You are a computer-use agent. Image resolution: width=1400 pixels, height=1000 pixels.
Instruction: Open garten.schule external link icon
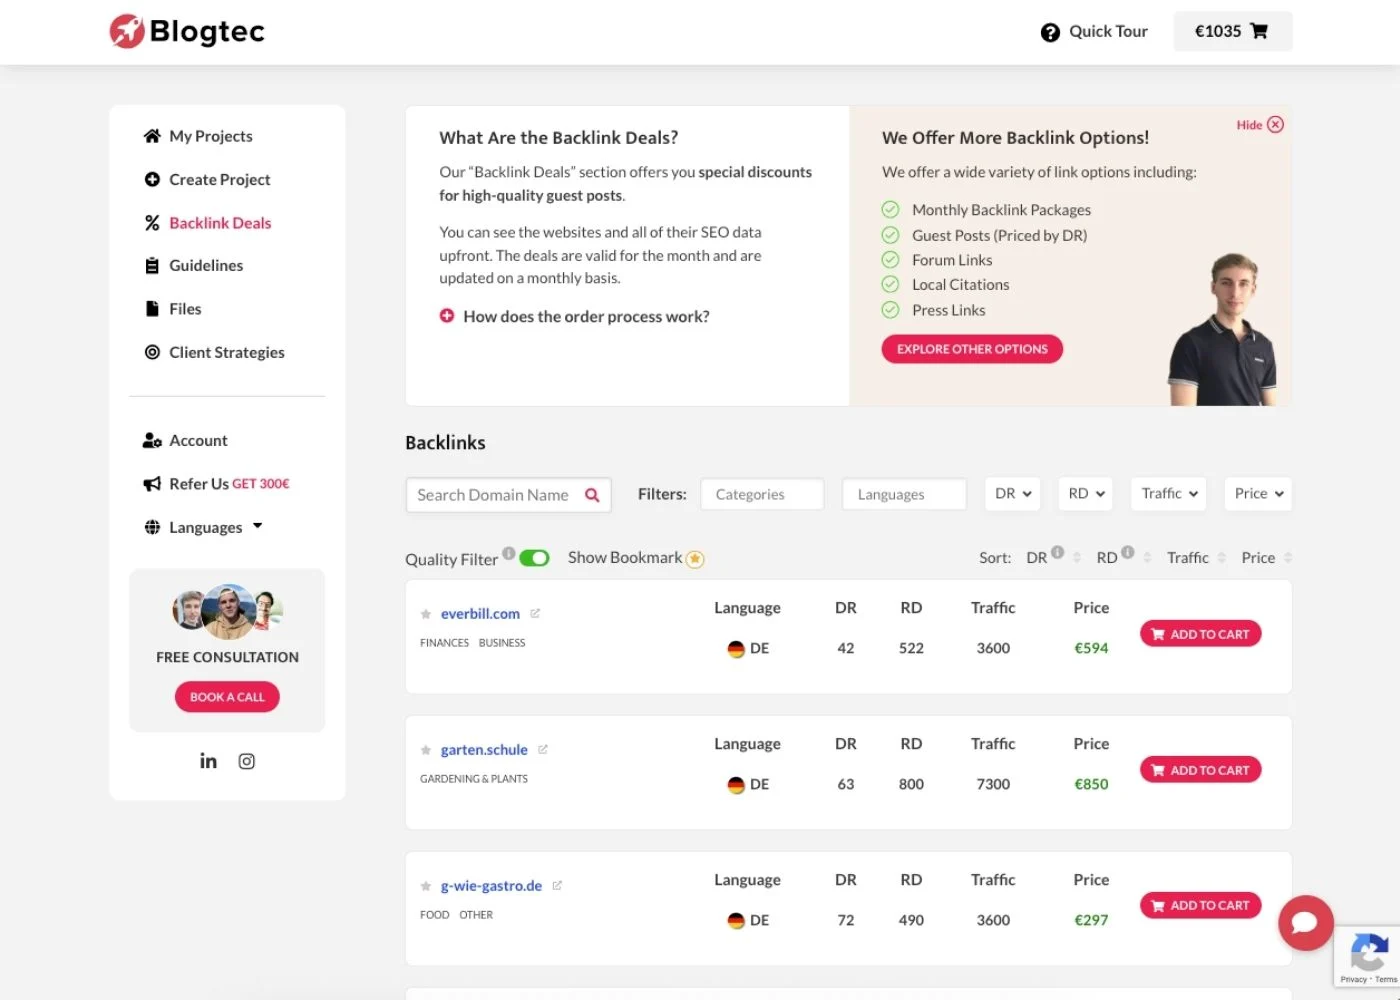pyautogui.click(x=543, y=749)
